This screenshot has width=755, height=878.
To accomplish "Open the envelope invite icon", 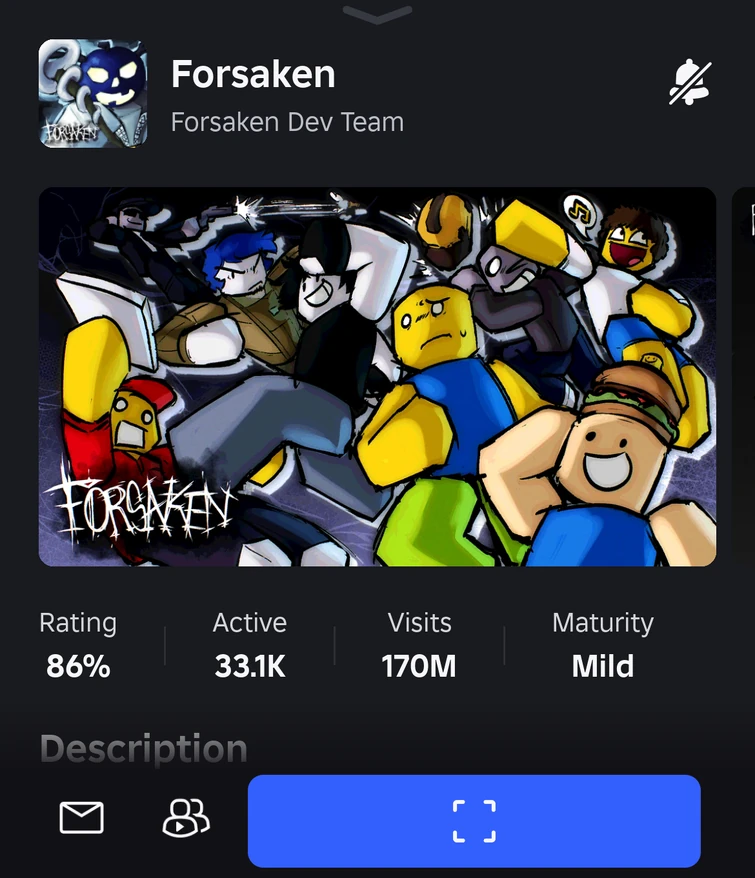I will (x=82, y=818).
